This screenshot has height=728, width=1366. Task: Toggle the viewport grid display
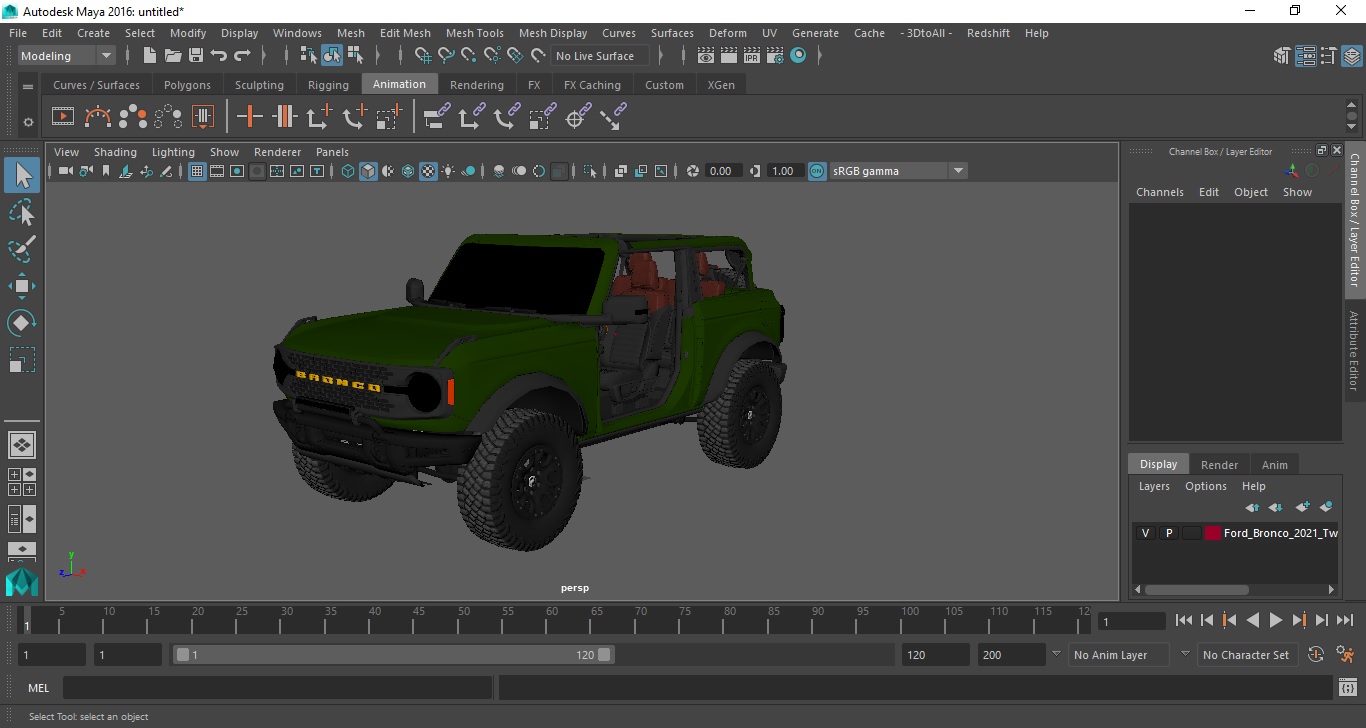click(x=197, y=171)
